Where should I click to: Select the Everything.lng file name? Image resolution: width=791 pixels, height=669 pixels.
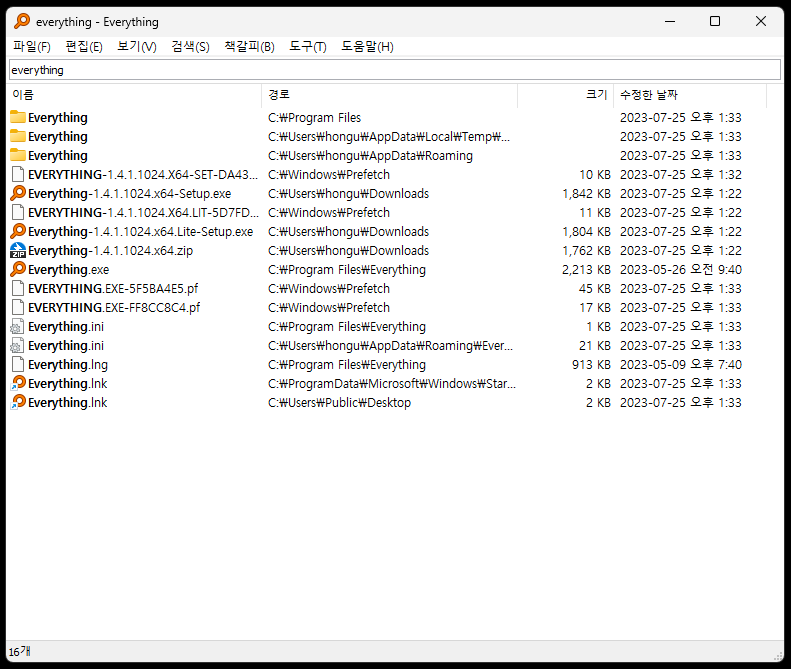tap(68, 365)
